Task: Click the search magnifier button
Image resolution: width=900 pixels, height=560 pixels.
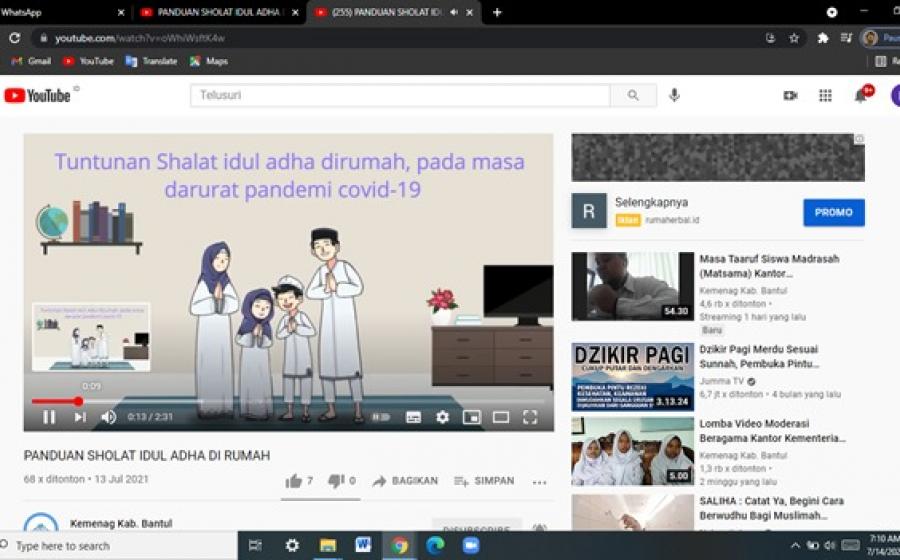Action: [633, 95]
